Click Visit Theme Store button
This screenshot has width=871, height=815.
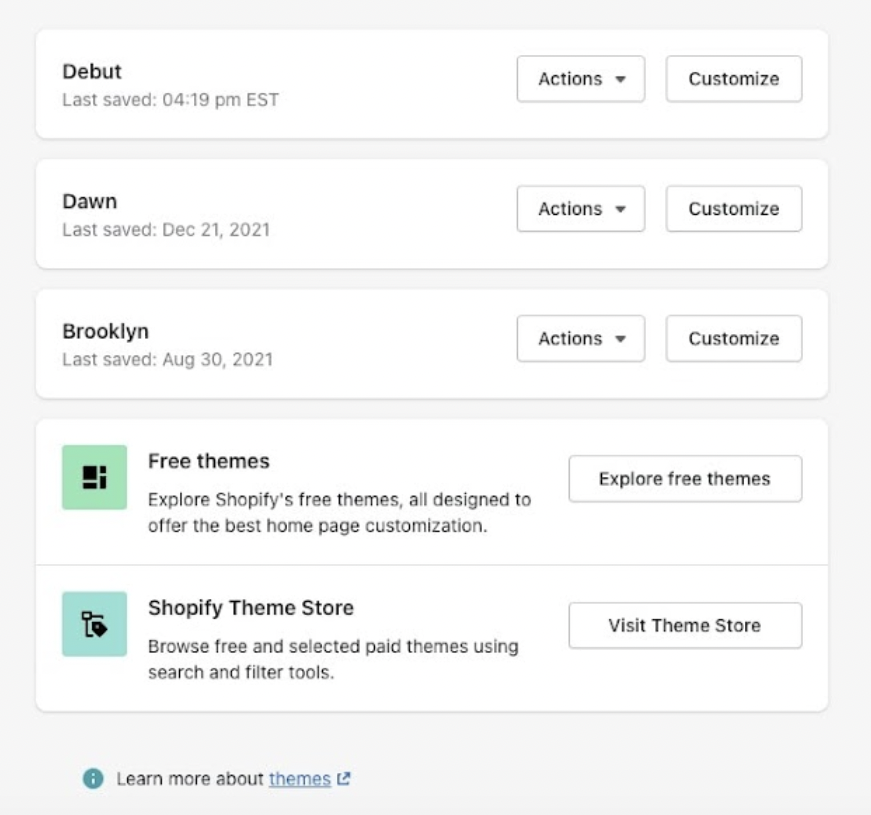685,626
